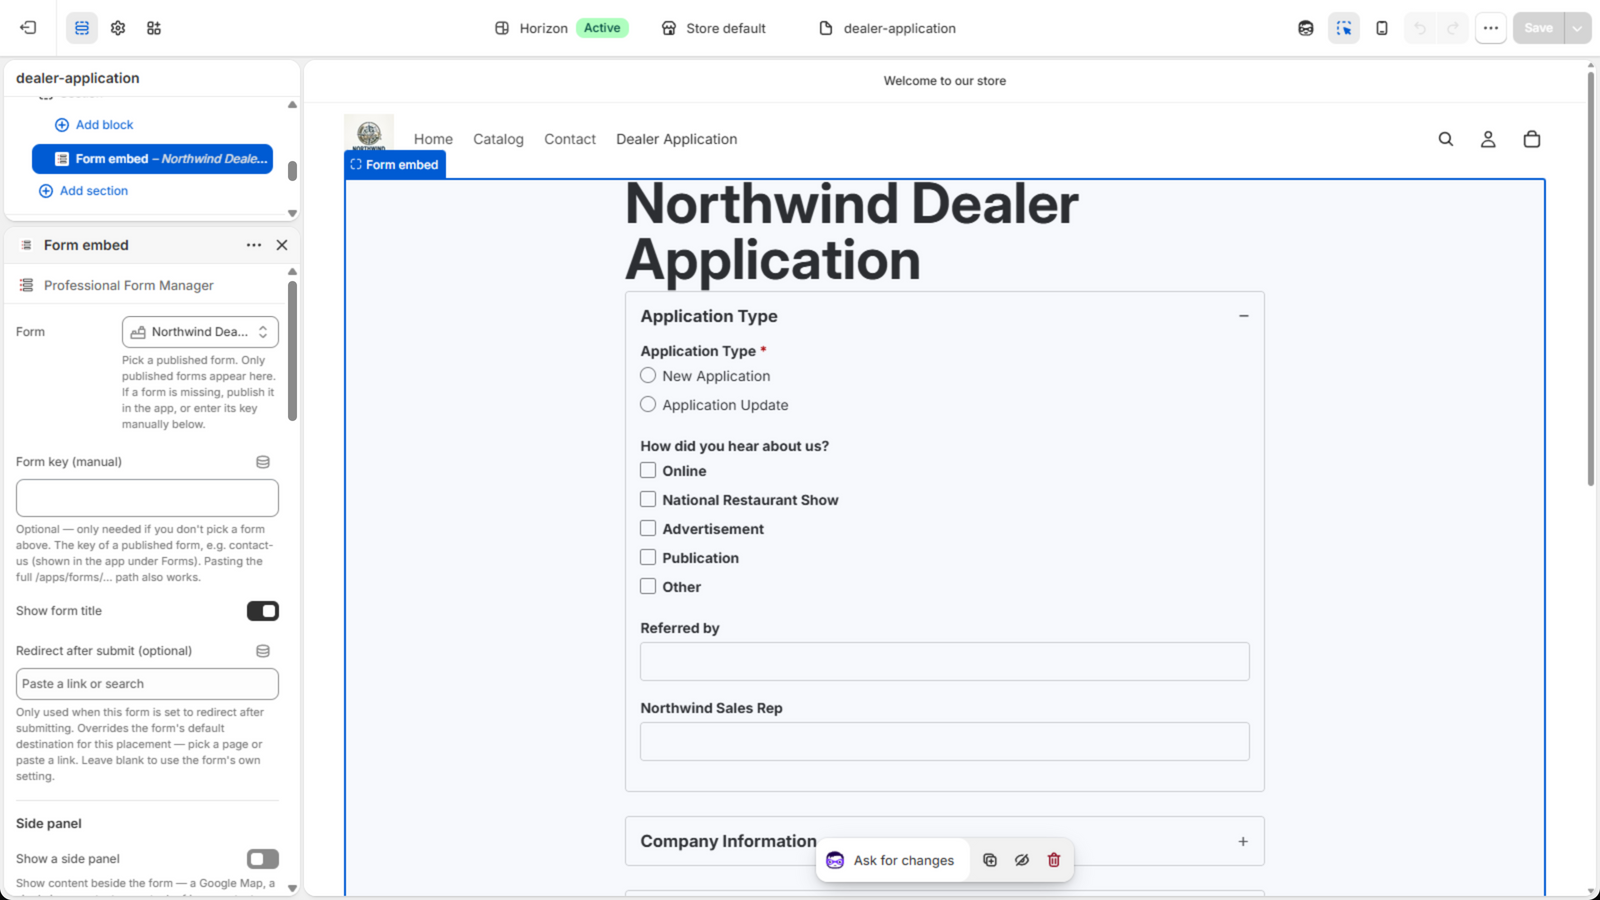This screenshot has height=900, width=1600.
Task: Delete block with red trash icon
Action: [x=1054, y=860]
